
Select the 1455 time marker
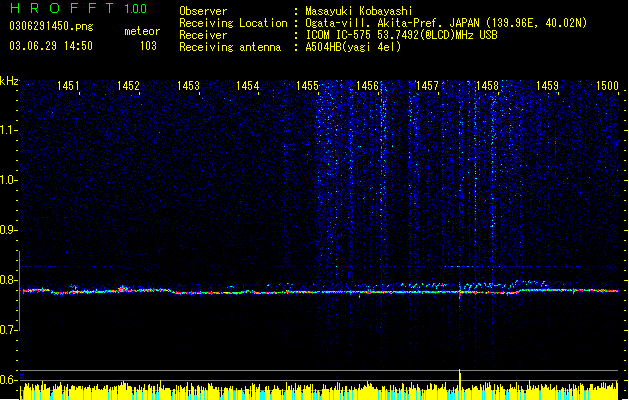pyautogui.click(x=307, y=86)
